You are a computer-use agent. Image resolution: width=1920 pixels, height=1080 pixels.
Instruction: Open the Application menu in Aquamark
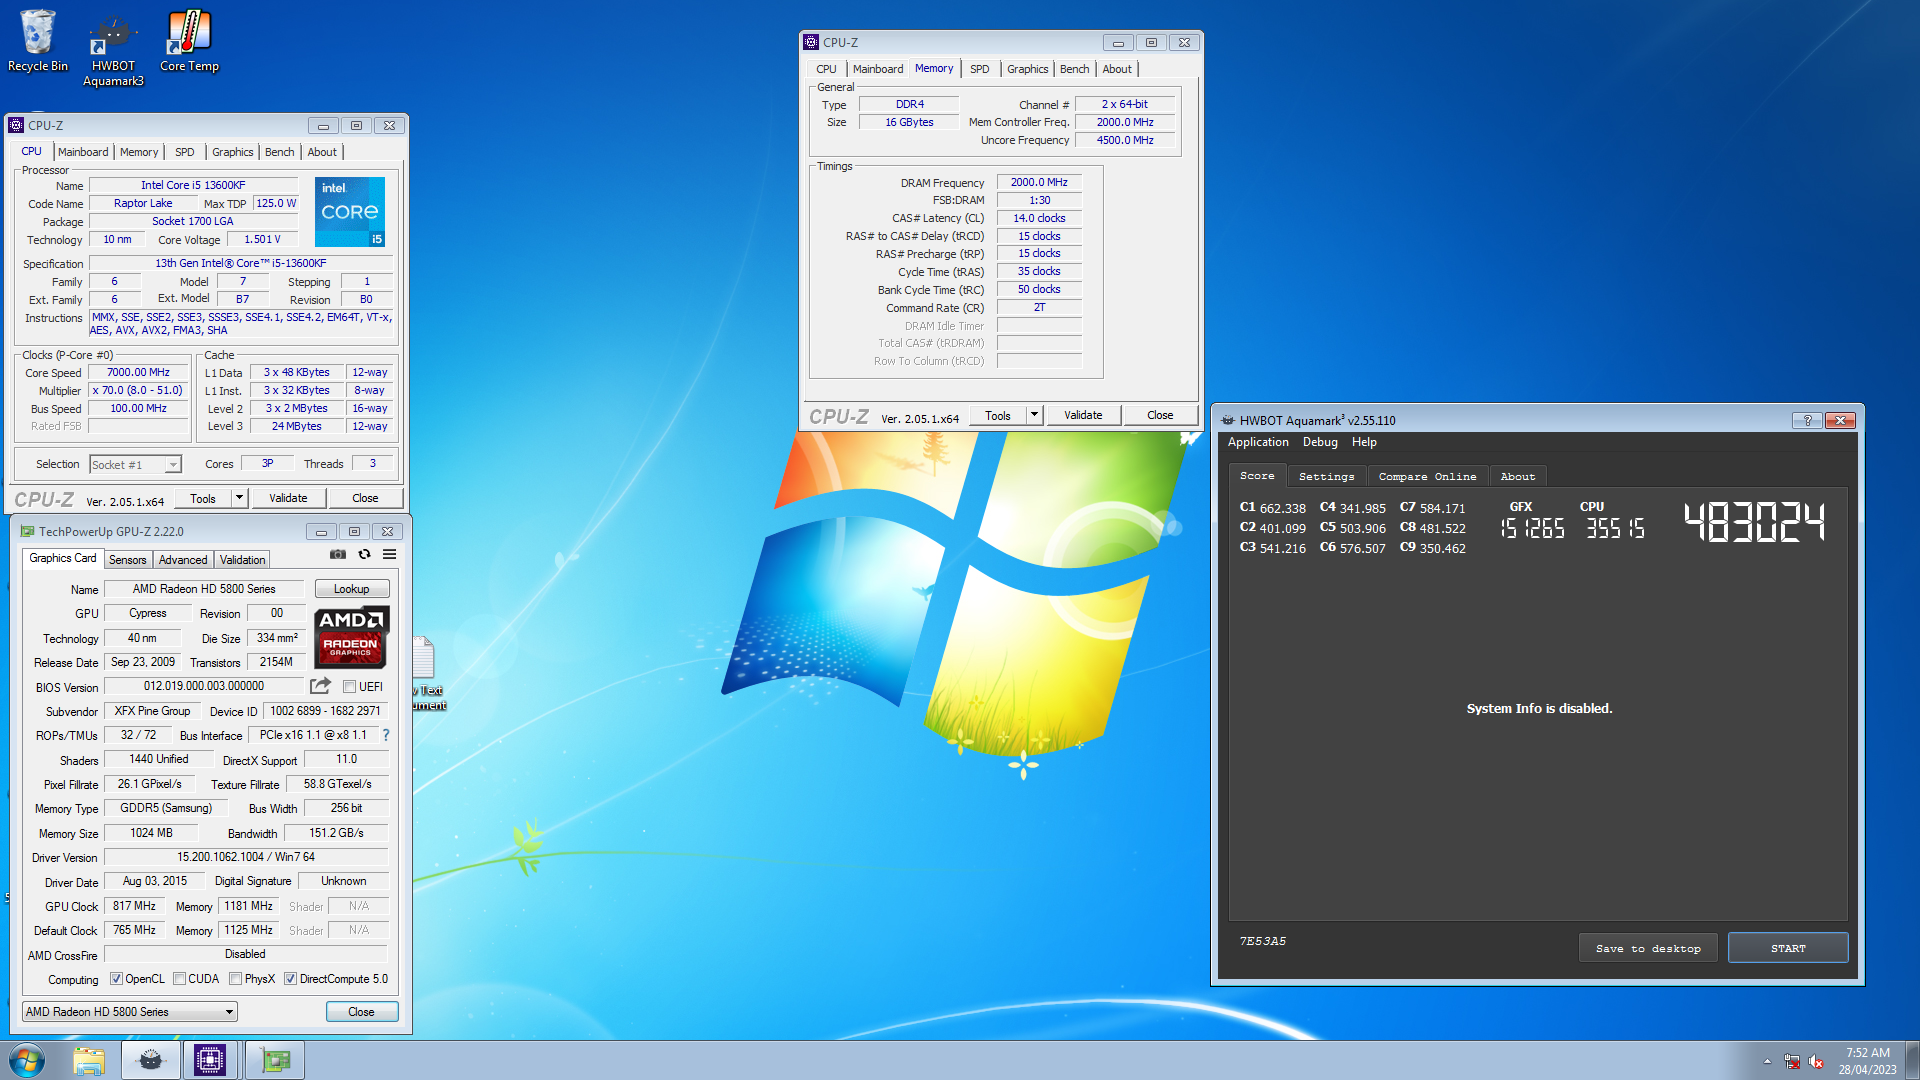[1258, 442]
